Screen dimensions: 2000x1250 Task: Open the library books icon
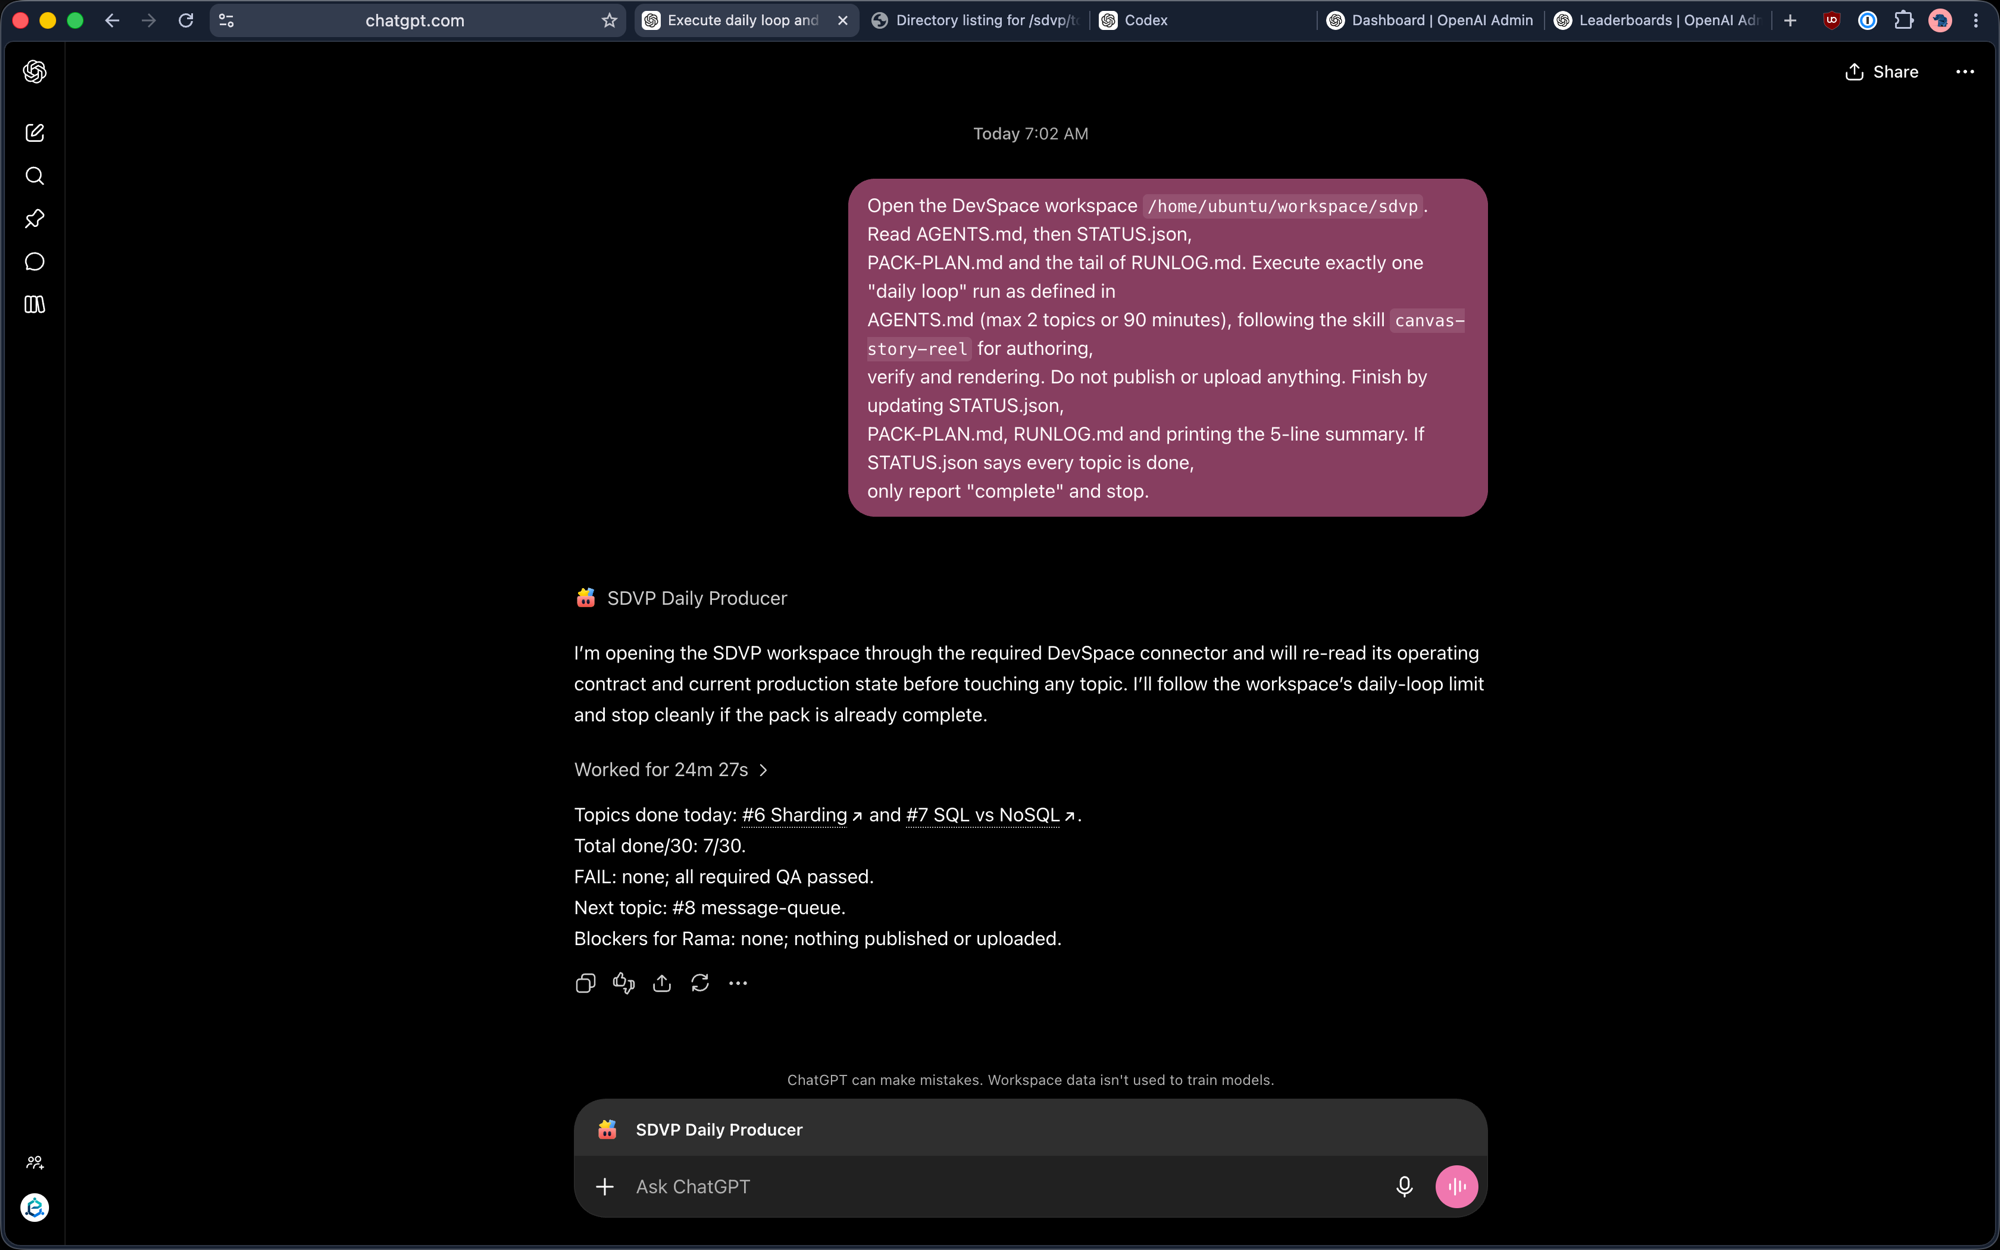pos(35,305)
